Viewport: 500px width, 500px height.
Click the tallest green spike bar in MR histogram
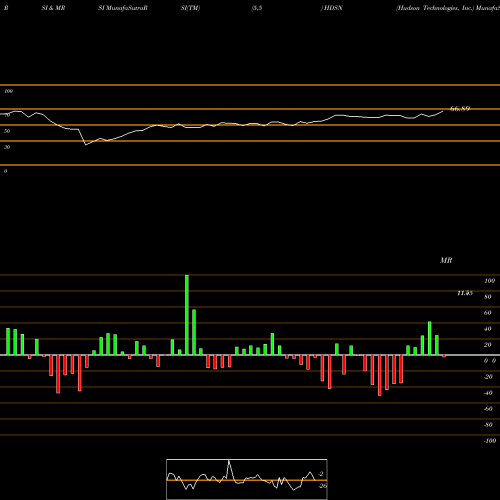(187, 315)
